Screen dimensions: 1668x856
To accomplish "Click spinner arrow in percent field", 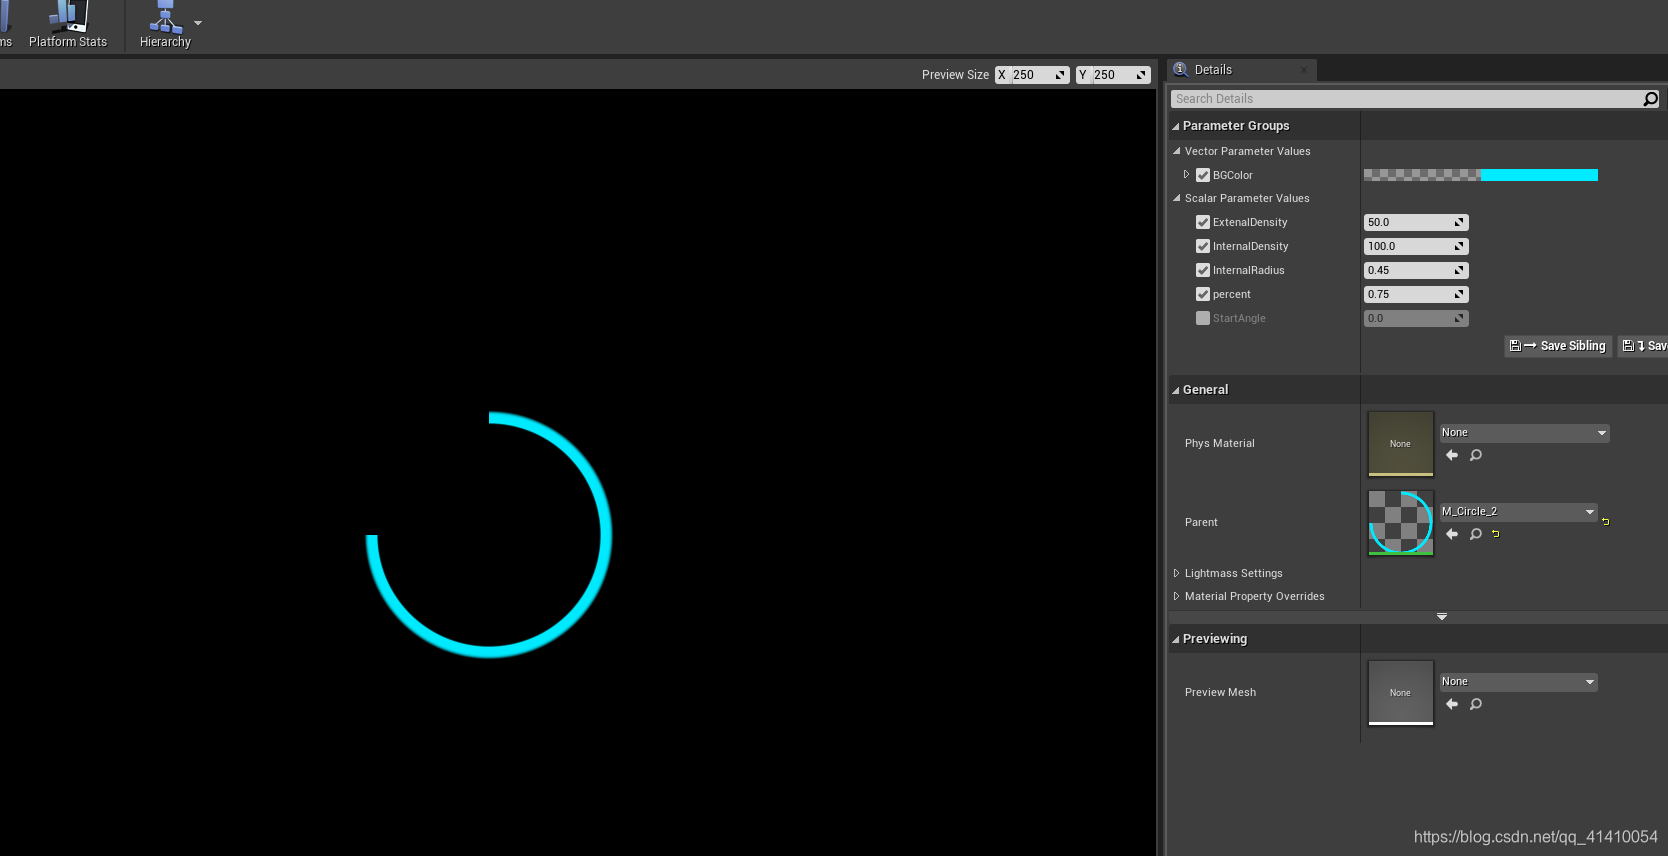I will click(x=1459, y=295).
